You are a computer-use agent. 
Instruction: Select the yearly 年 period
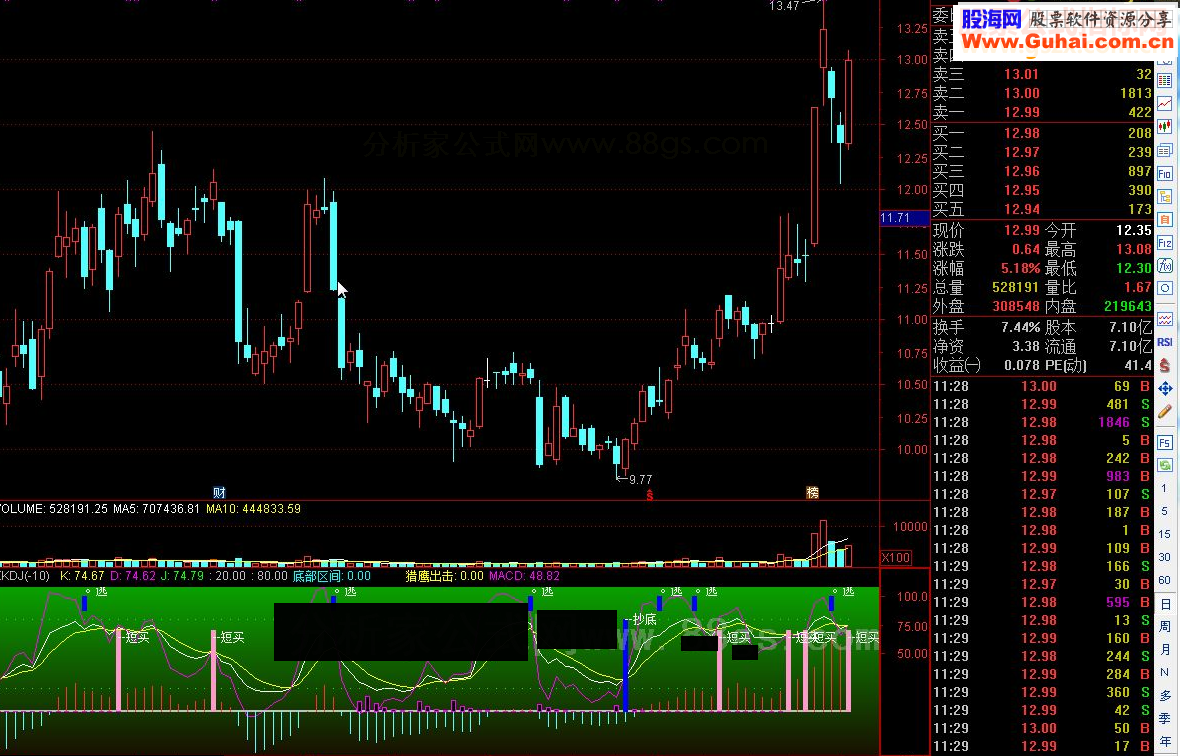coord(1165,742)
